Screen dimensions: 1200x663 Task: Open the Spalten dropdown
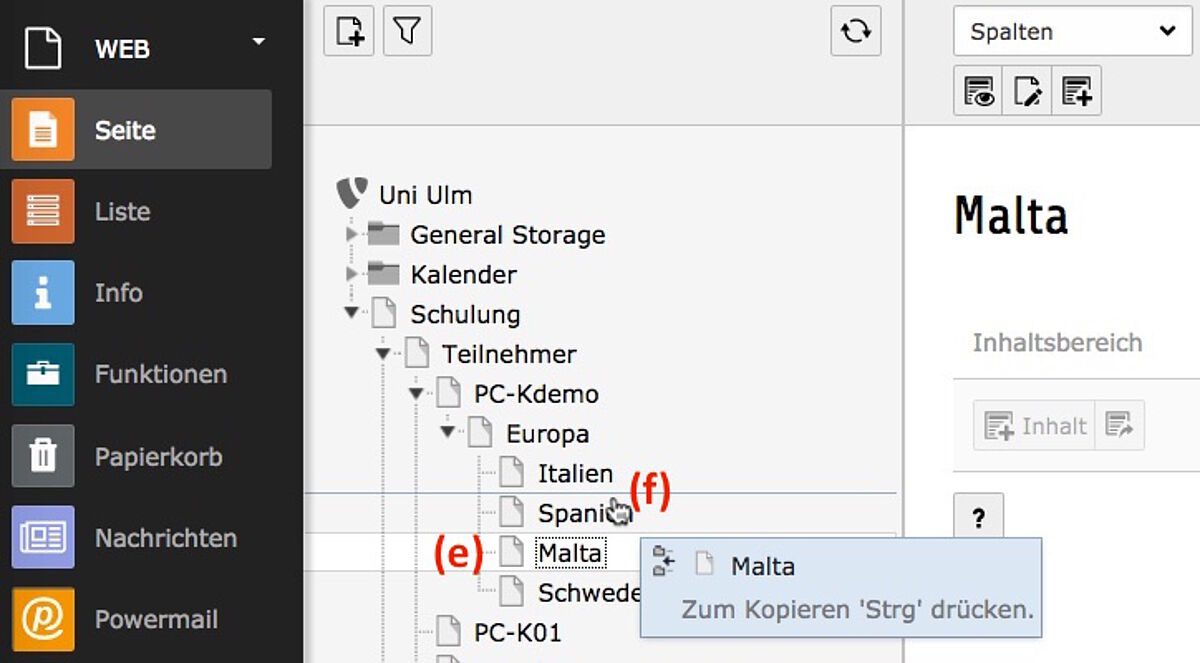(x=1073, y=31)
